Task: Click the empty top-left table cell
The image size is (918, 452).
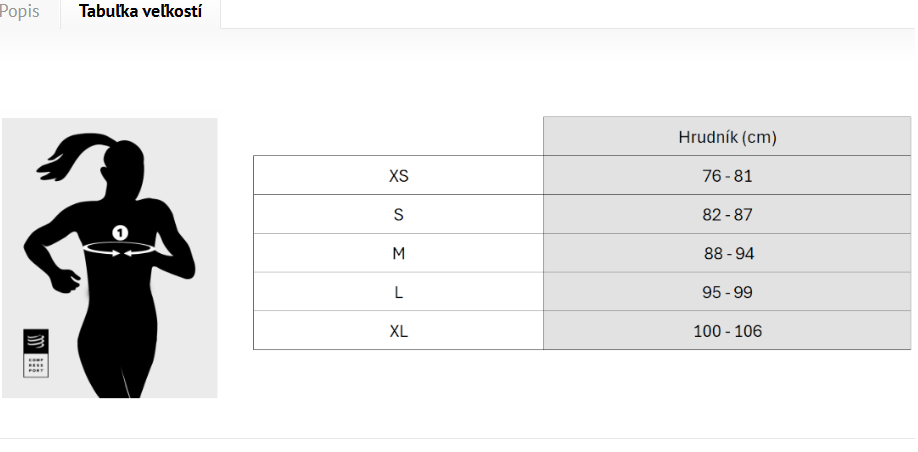Action: coord(398,136)
